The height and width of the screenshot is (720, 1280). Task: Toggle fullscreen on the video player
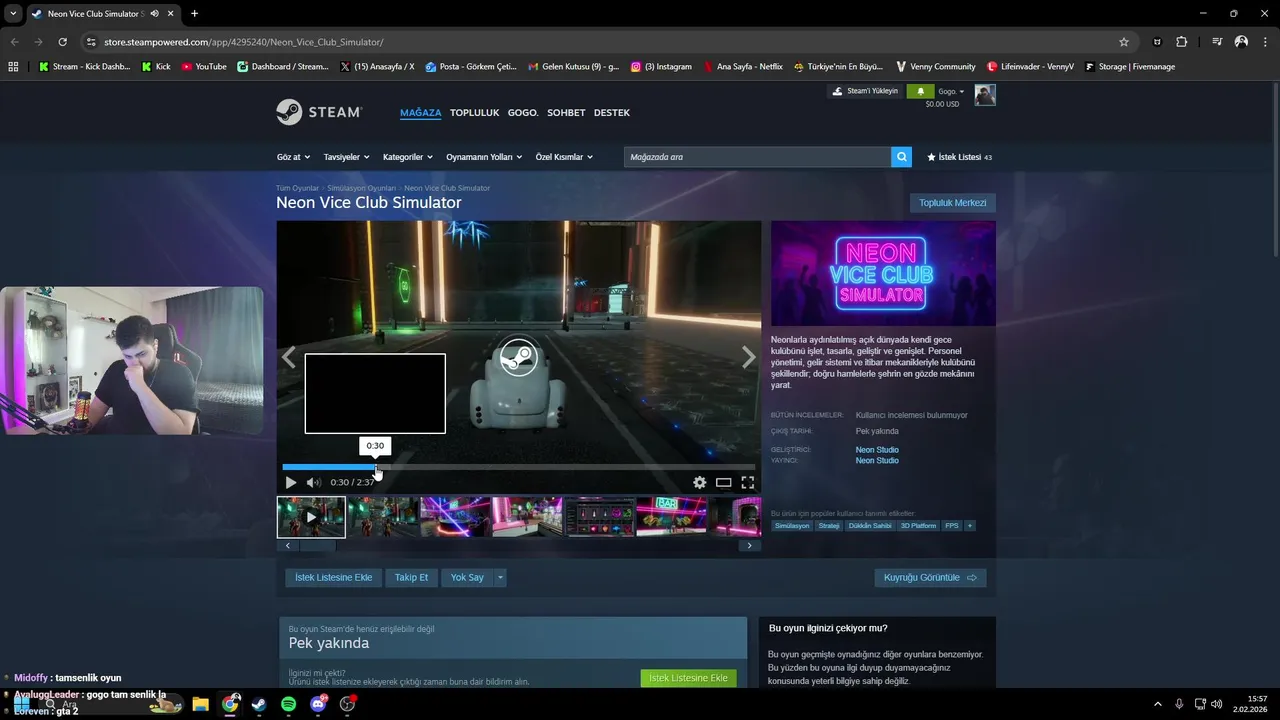(747, 482)
